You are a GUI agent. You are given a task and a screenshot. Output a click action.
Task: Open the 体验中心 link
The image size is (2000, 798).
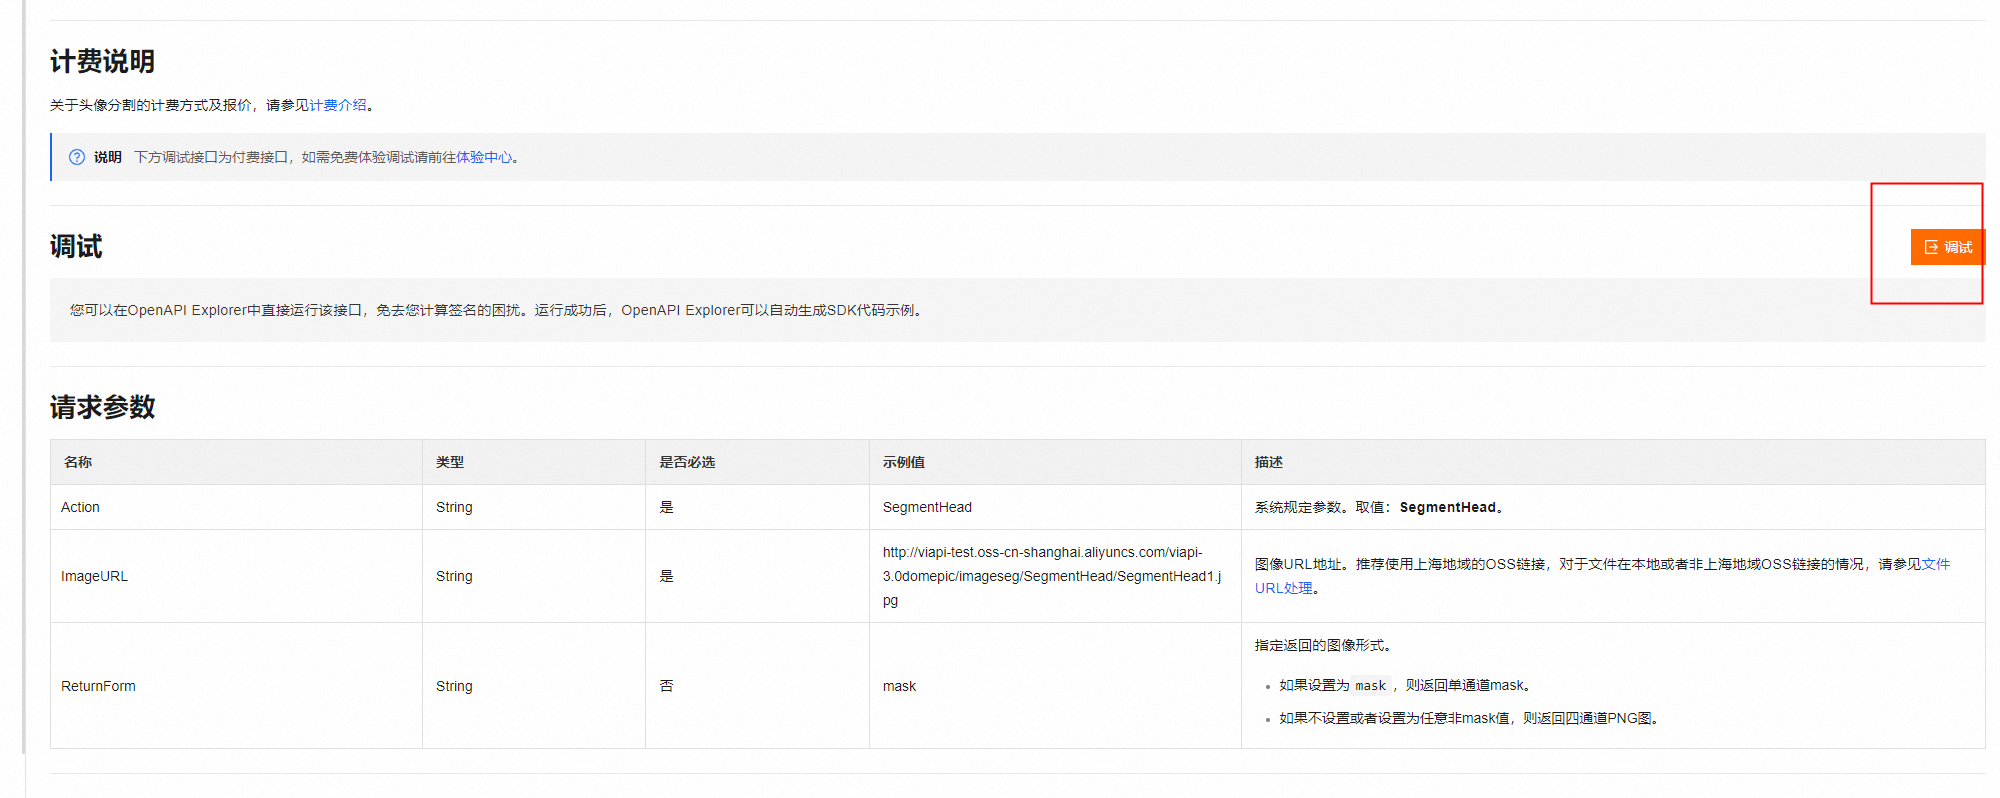(x=484, y=157)
